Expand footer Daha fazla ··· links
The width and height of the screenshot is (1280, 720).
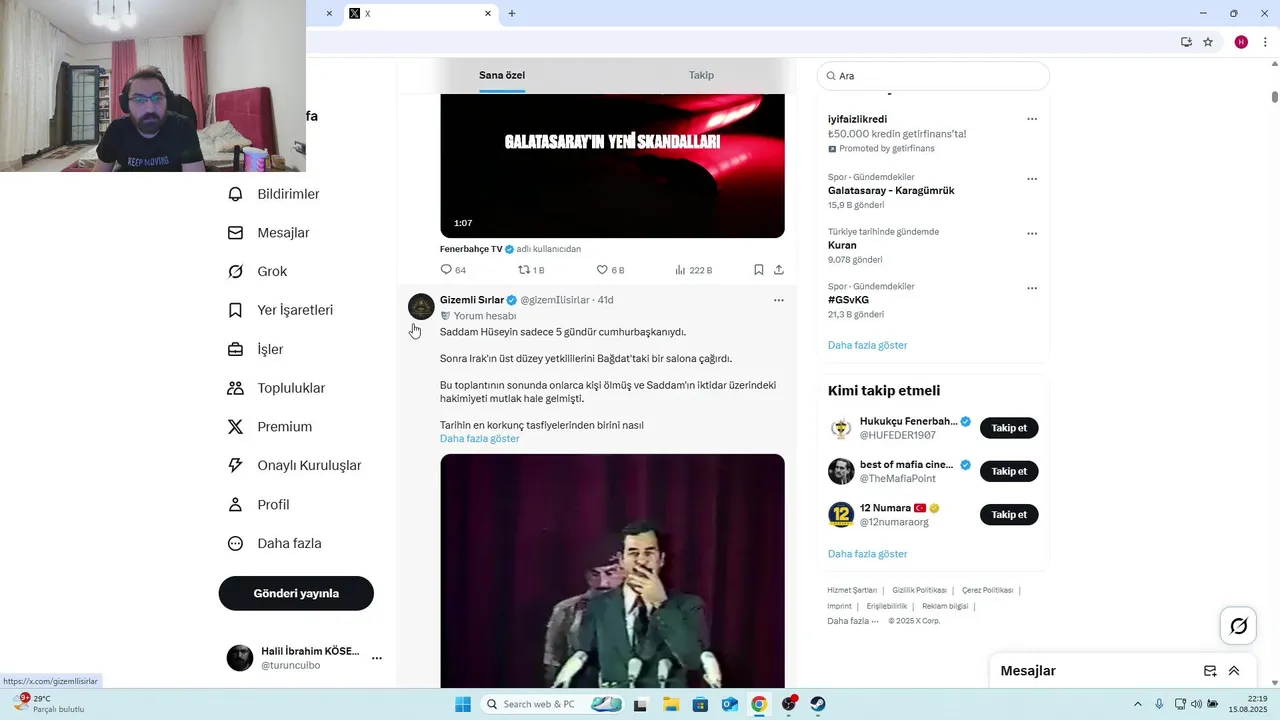[853, 621]
